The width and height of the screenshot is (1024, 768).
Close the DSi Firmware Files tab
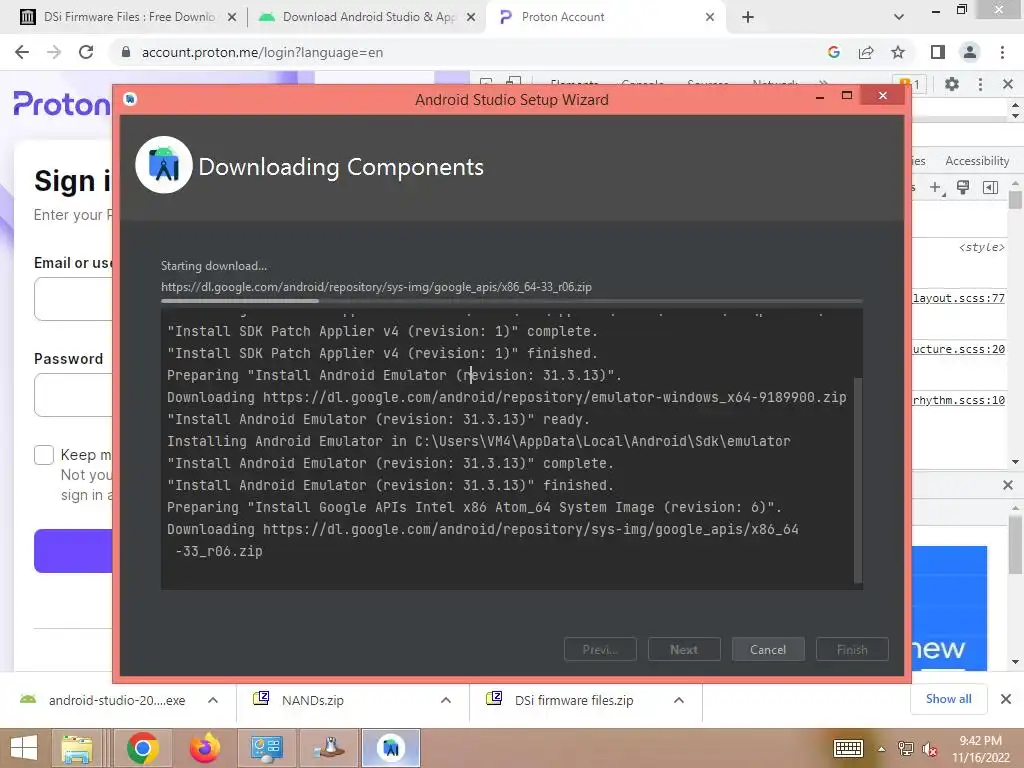click(232, 17)
